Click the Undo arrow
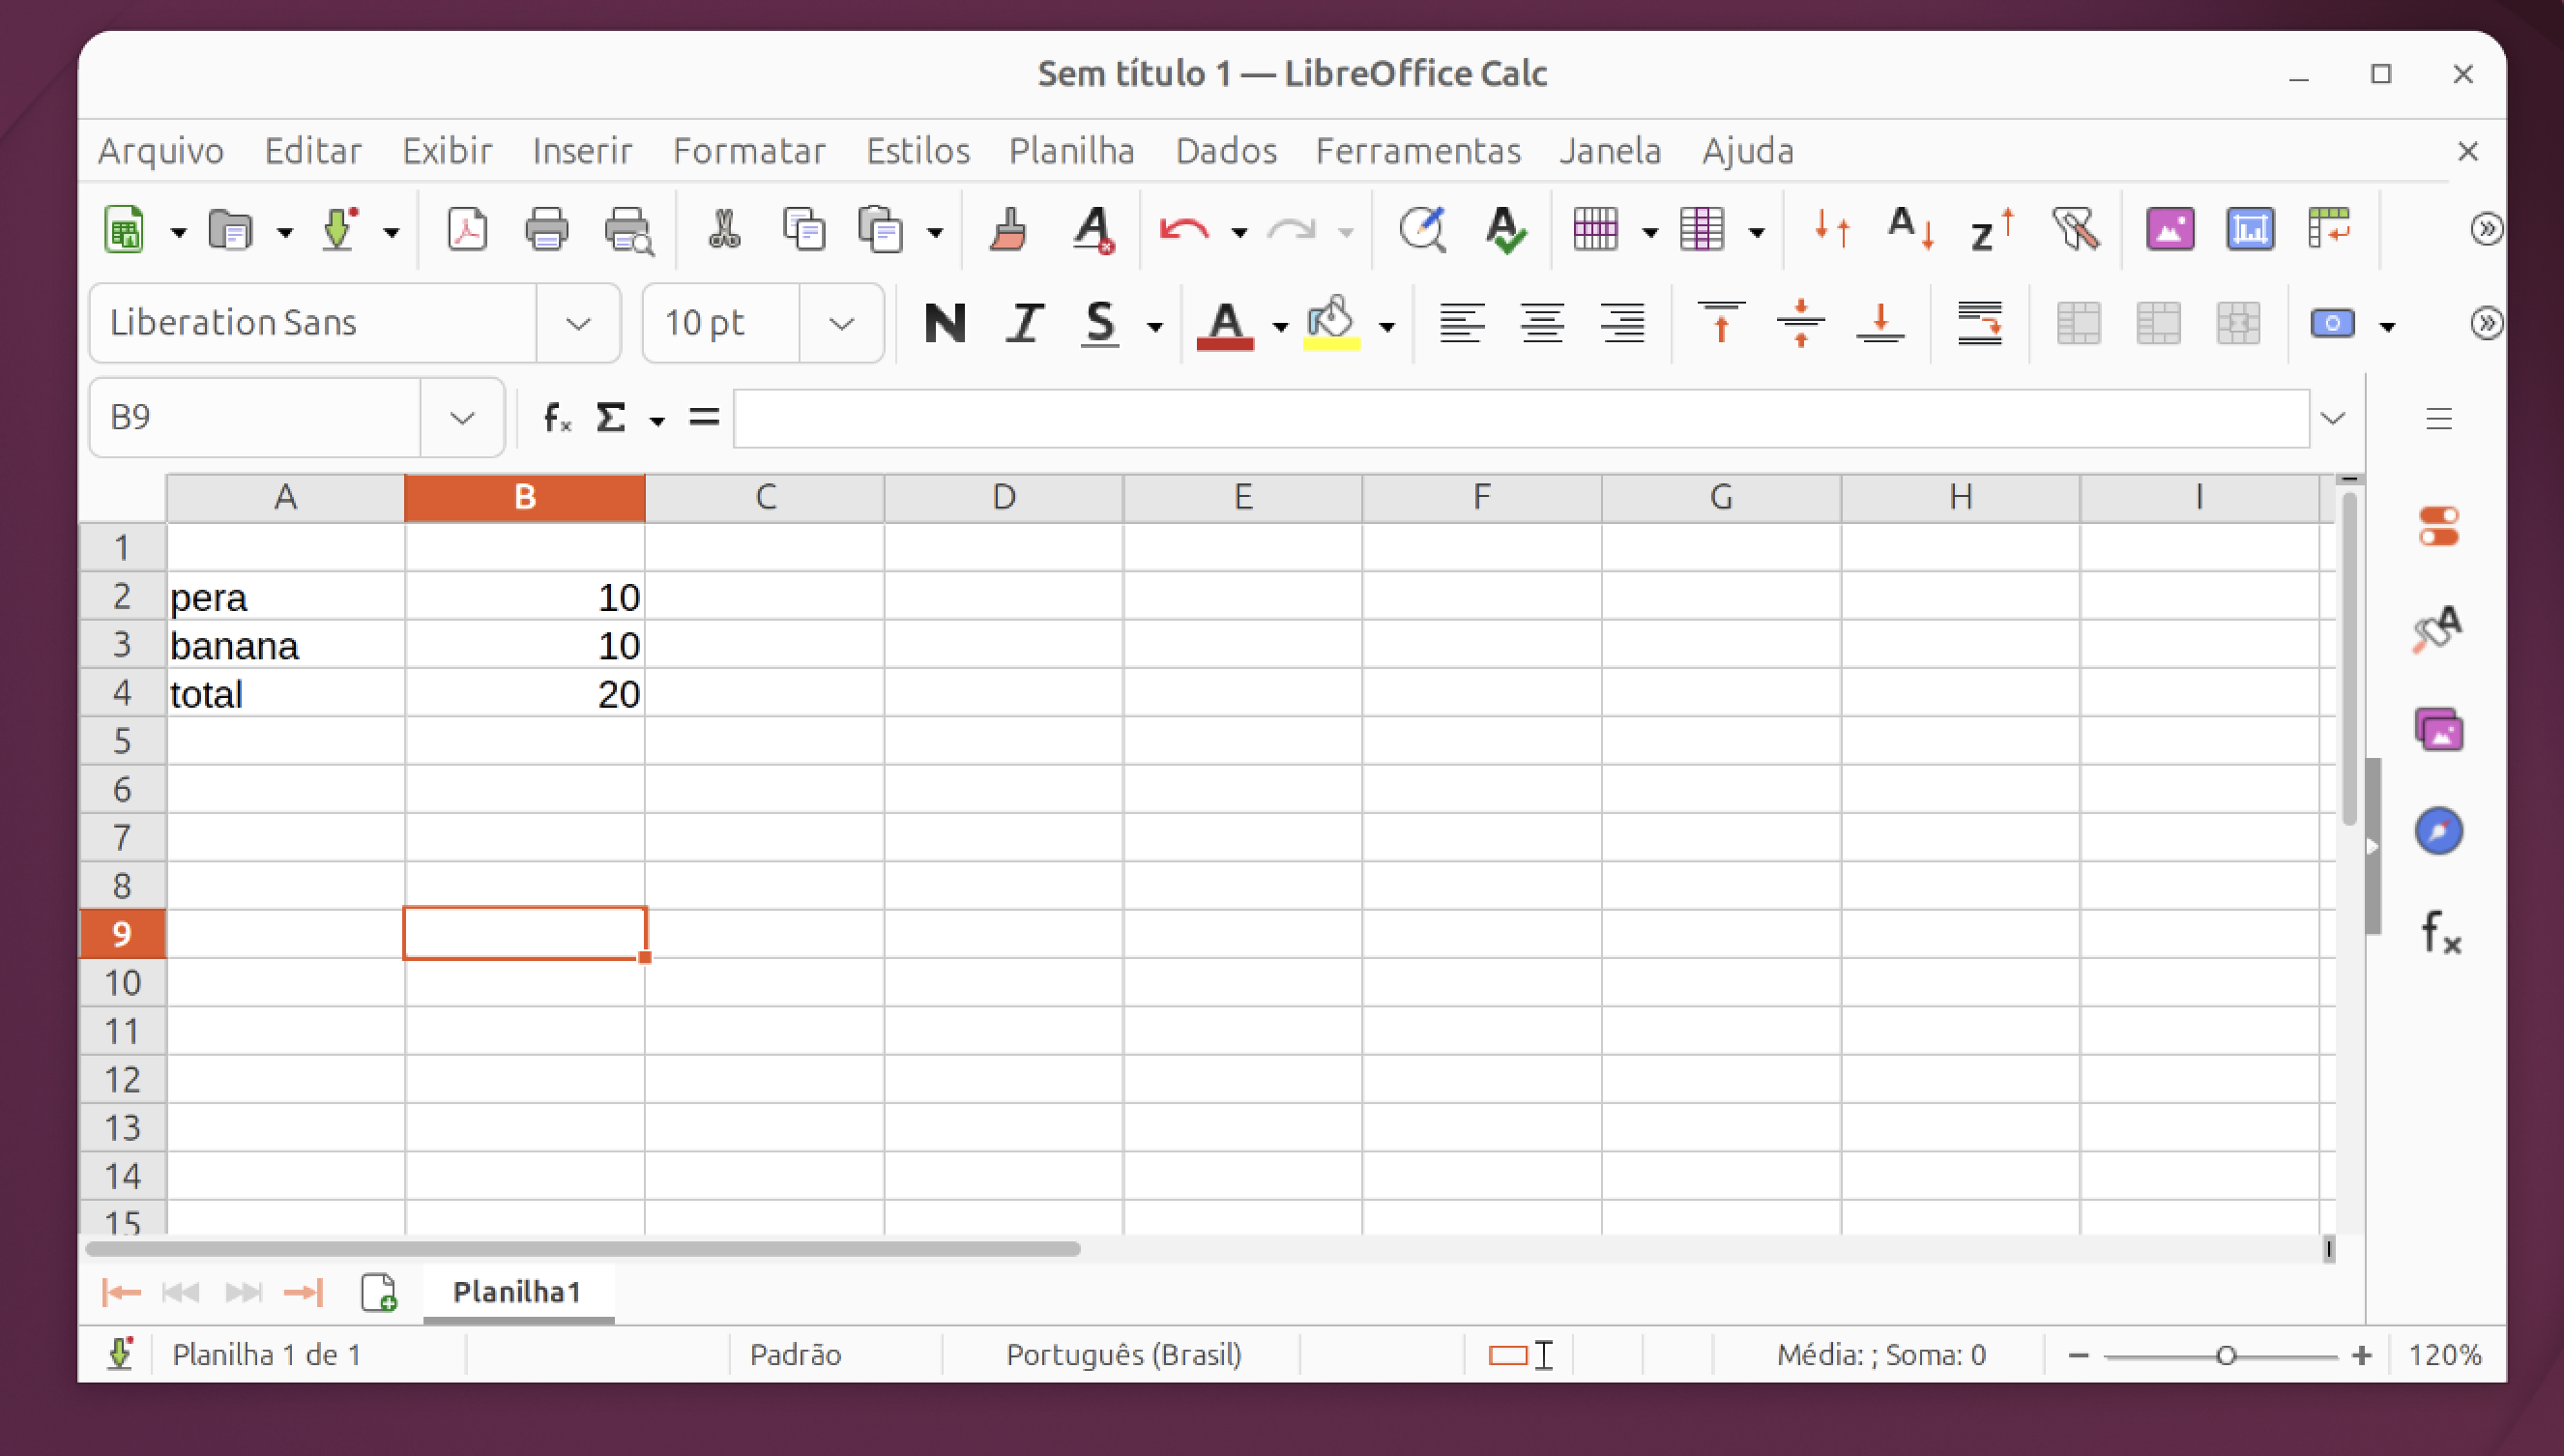This screenshot has width=2564, height=1456. tap(1184, 231)
